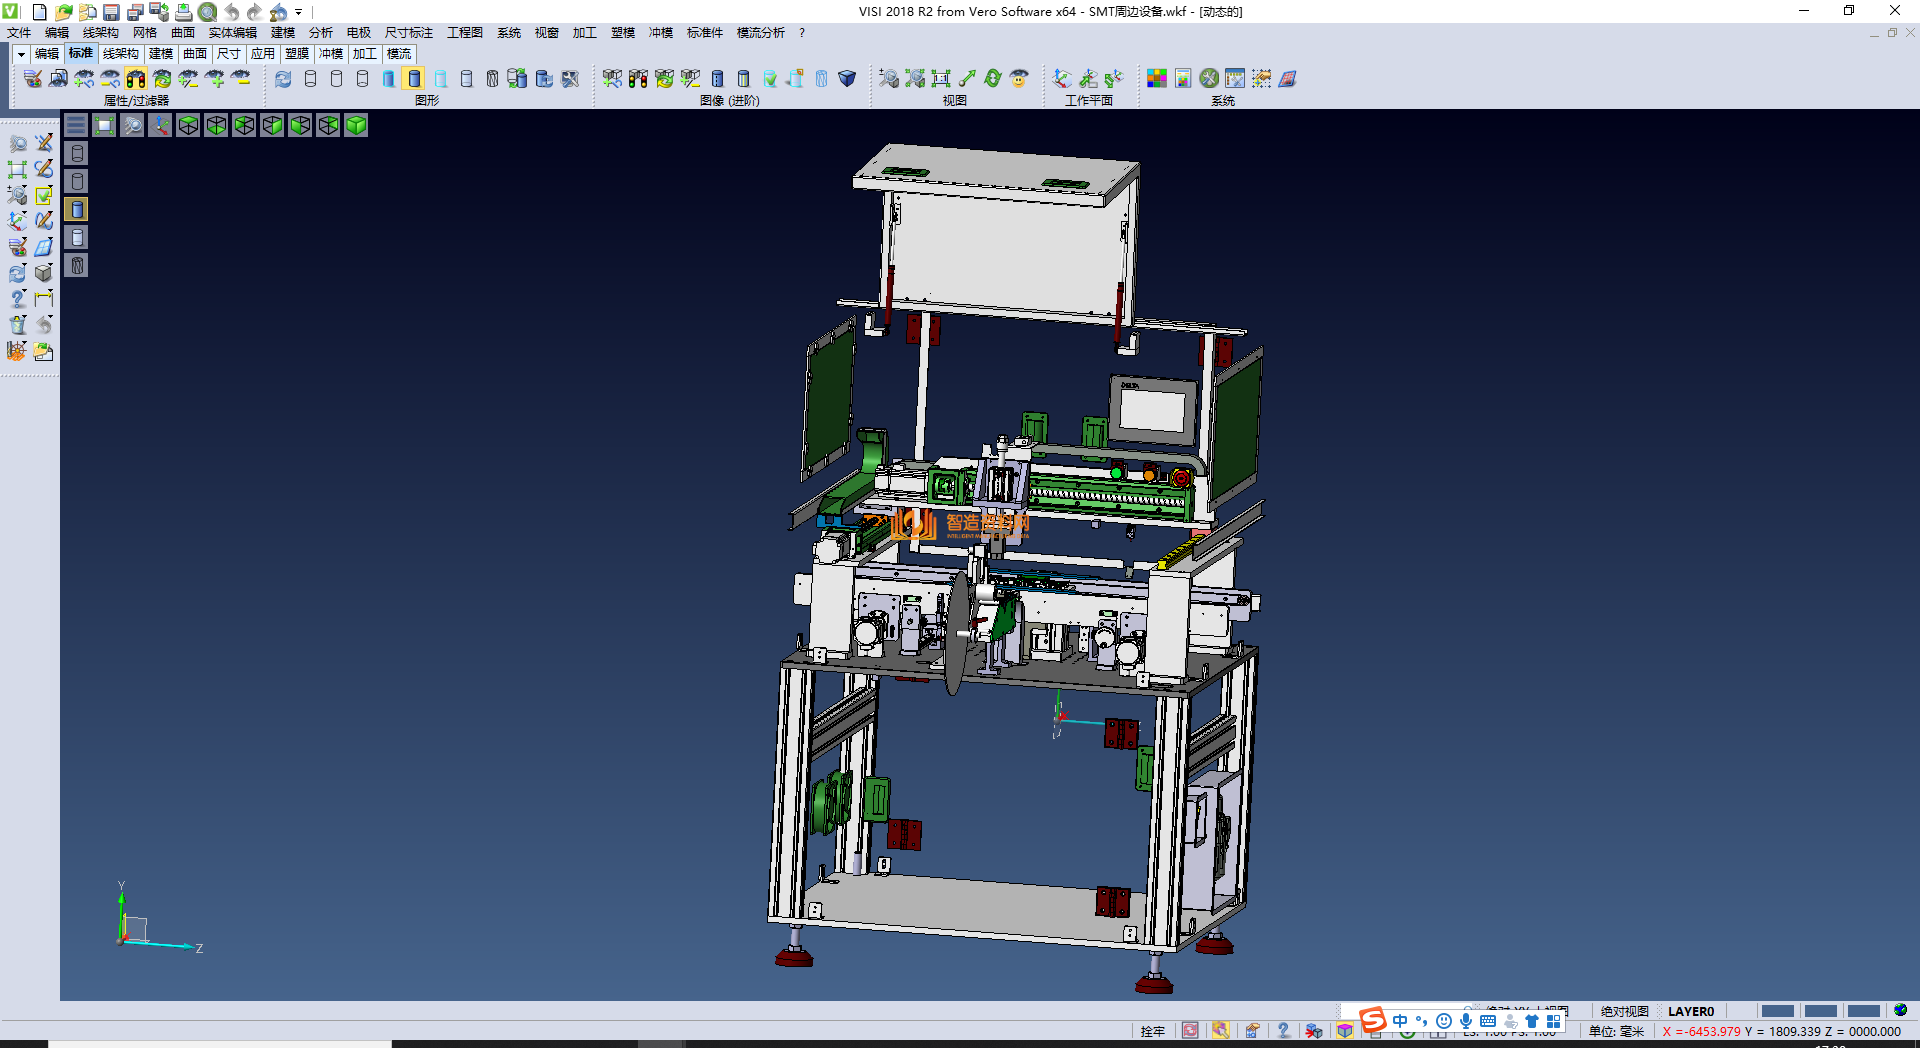Open the toolbar tabs dropdown arrow
Image resolution: width=1920 pixels, height=1048 pixels.
[x=21, y=54]
